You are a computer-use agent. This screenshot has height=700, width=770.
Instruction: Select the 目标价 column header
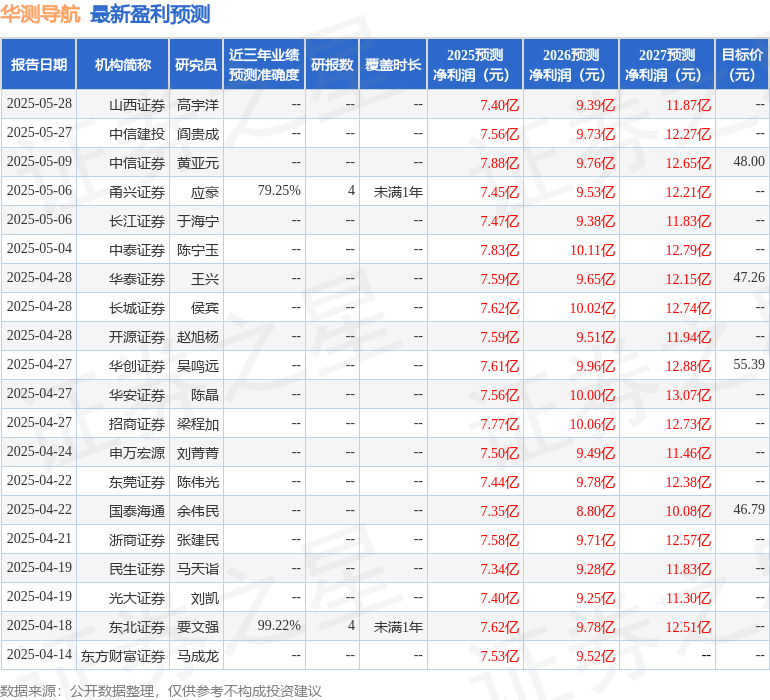(742, 65)
